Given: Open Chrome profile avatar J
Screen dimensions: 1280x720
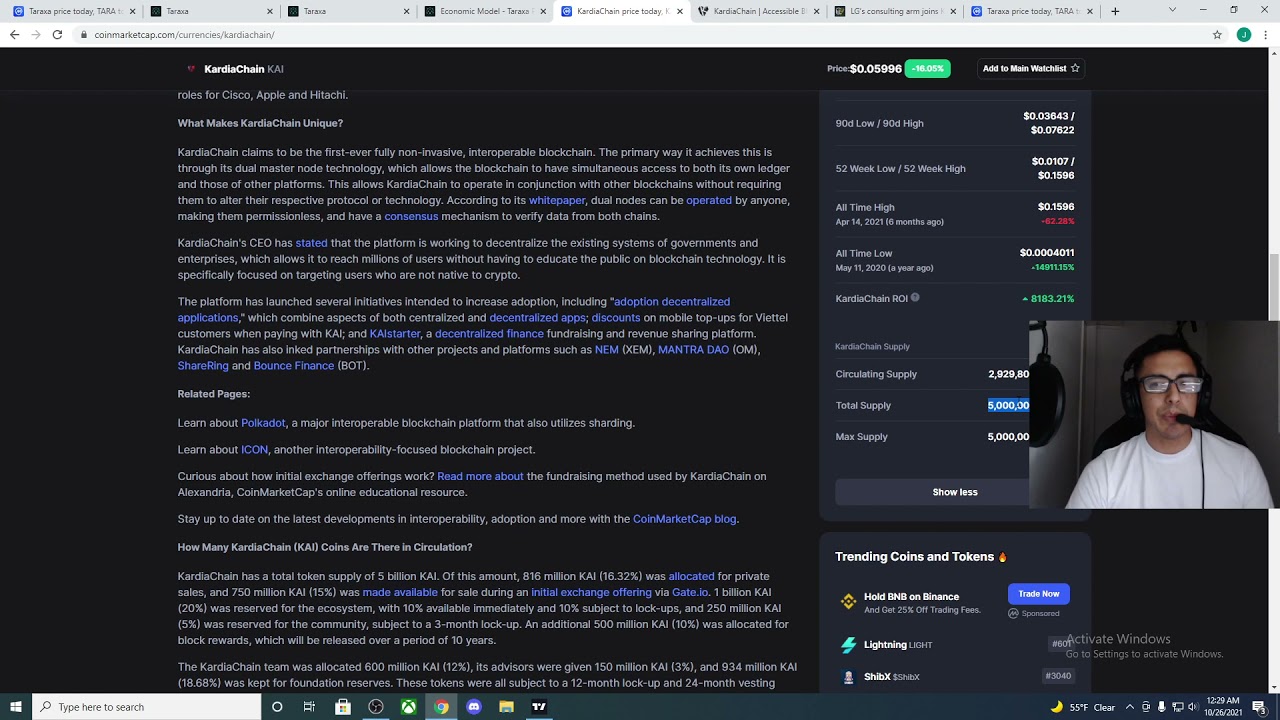Looking at the screenshot, I should (x=1244, y=34).
